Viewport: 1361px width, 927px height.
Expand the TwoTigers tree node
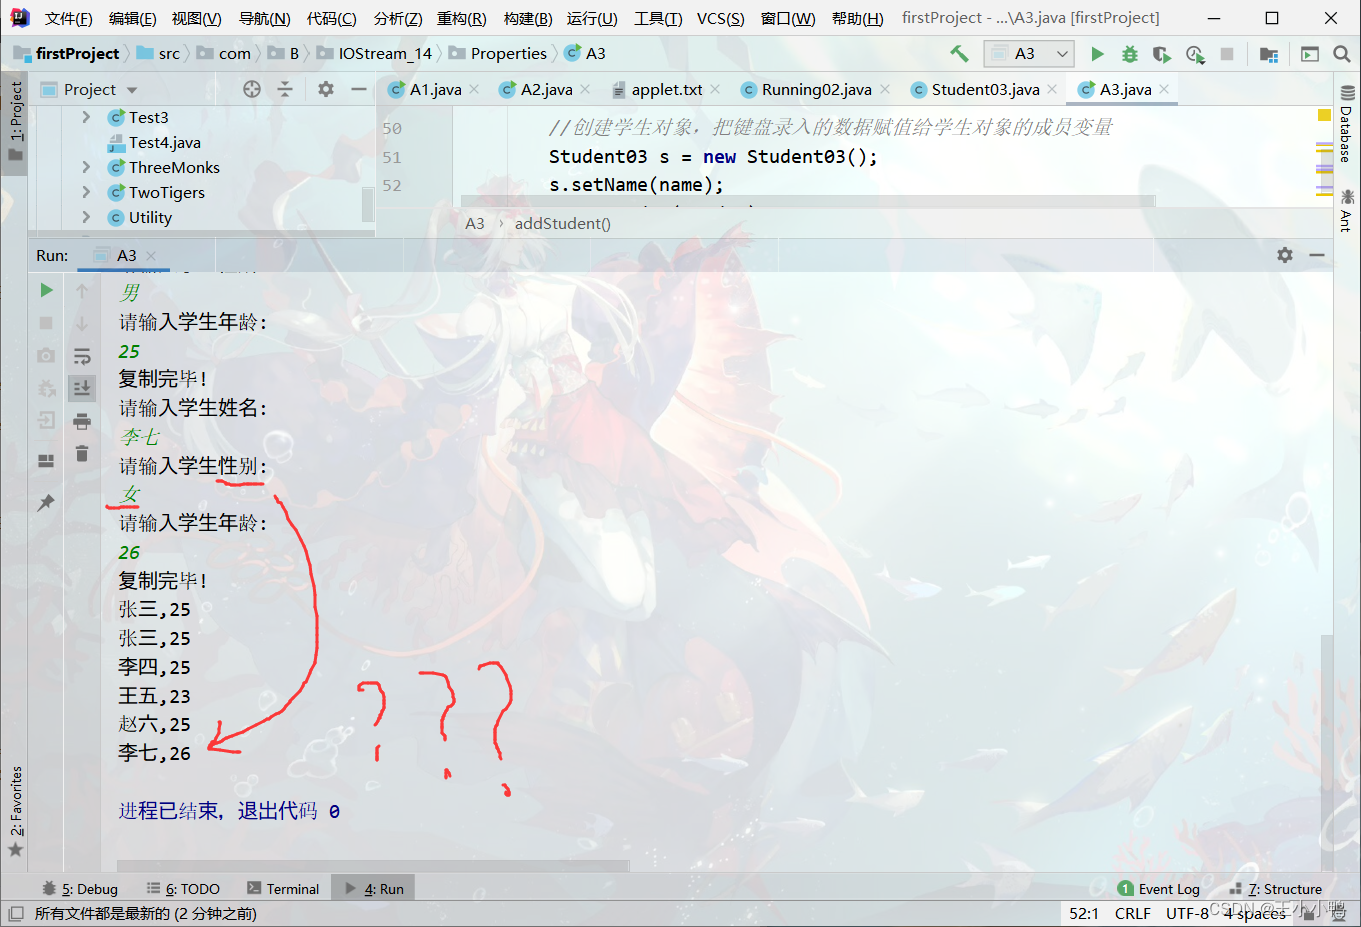click(86, 192)
